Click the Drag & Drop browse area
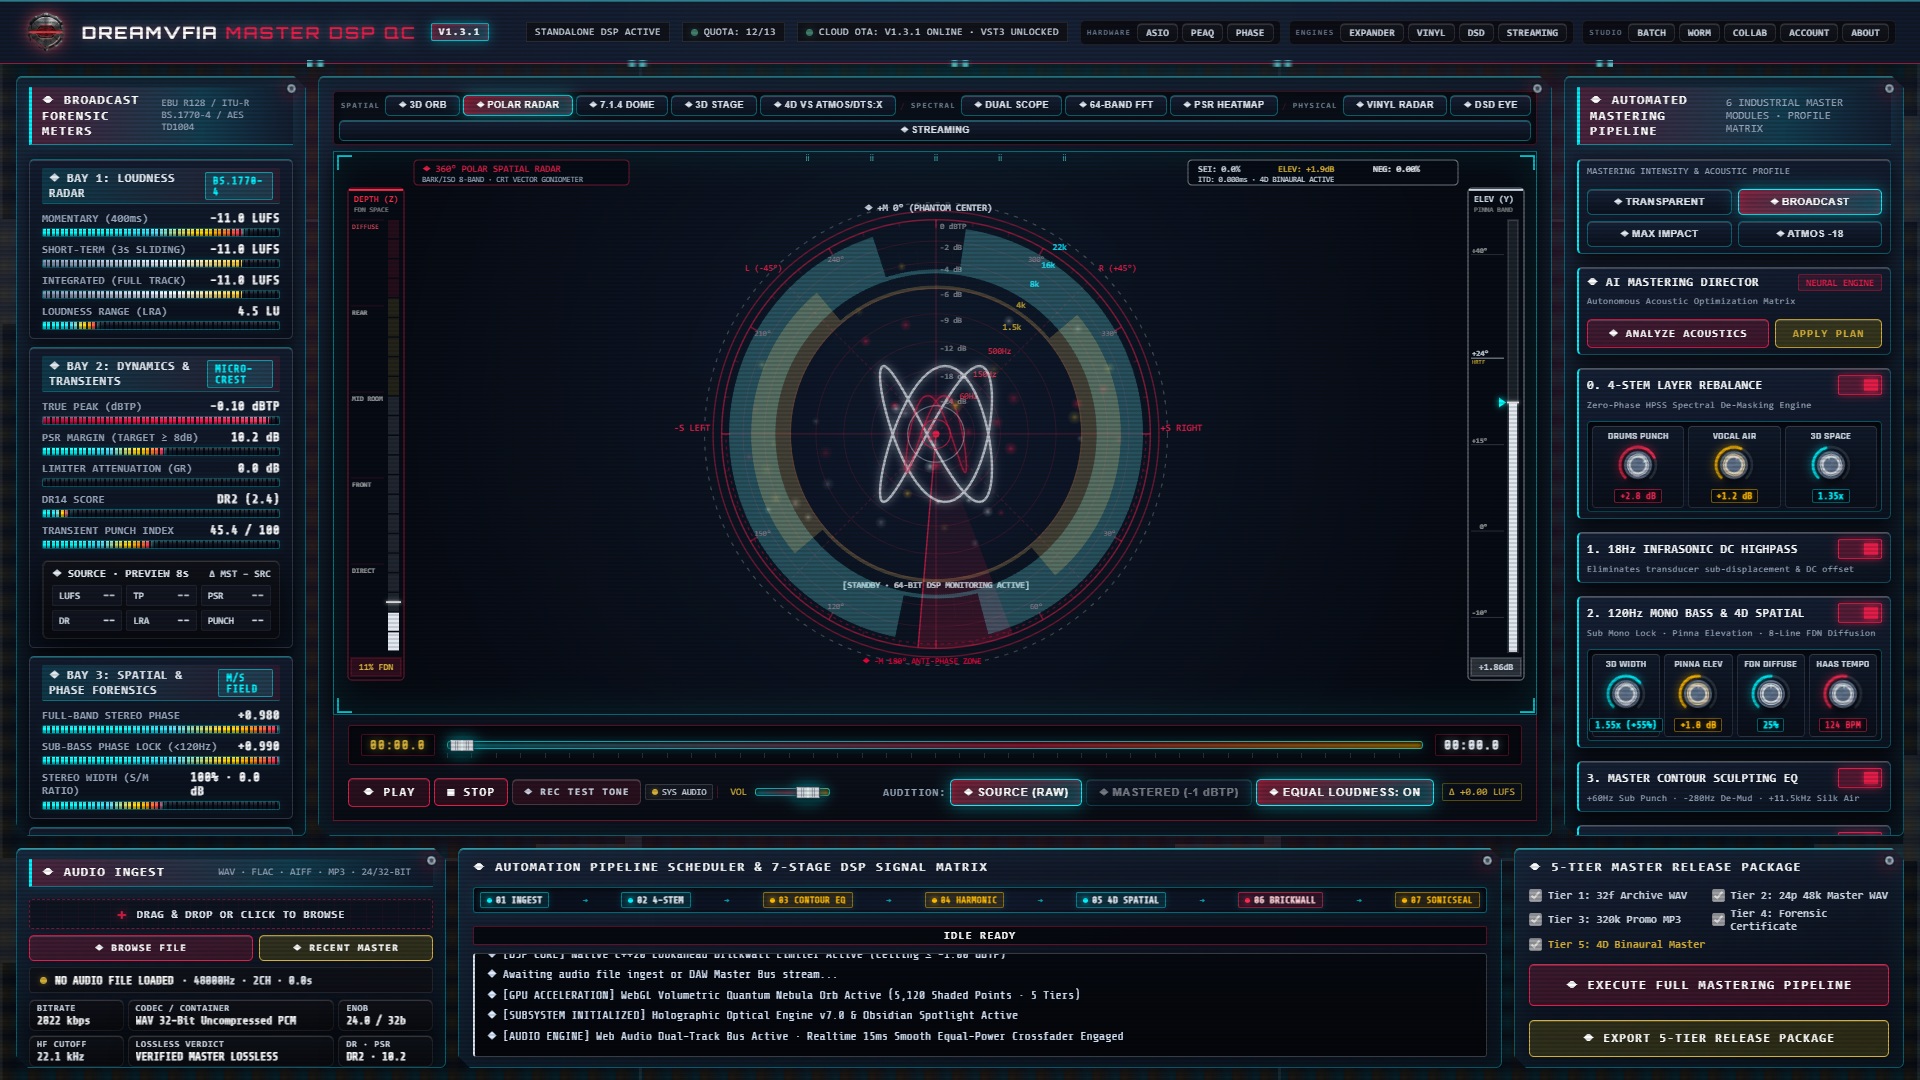 (x=231, y=915)
